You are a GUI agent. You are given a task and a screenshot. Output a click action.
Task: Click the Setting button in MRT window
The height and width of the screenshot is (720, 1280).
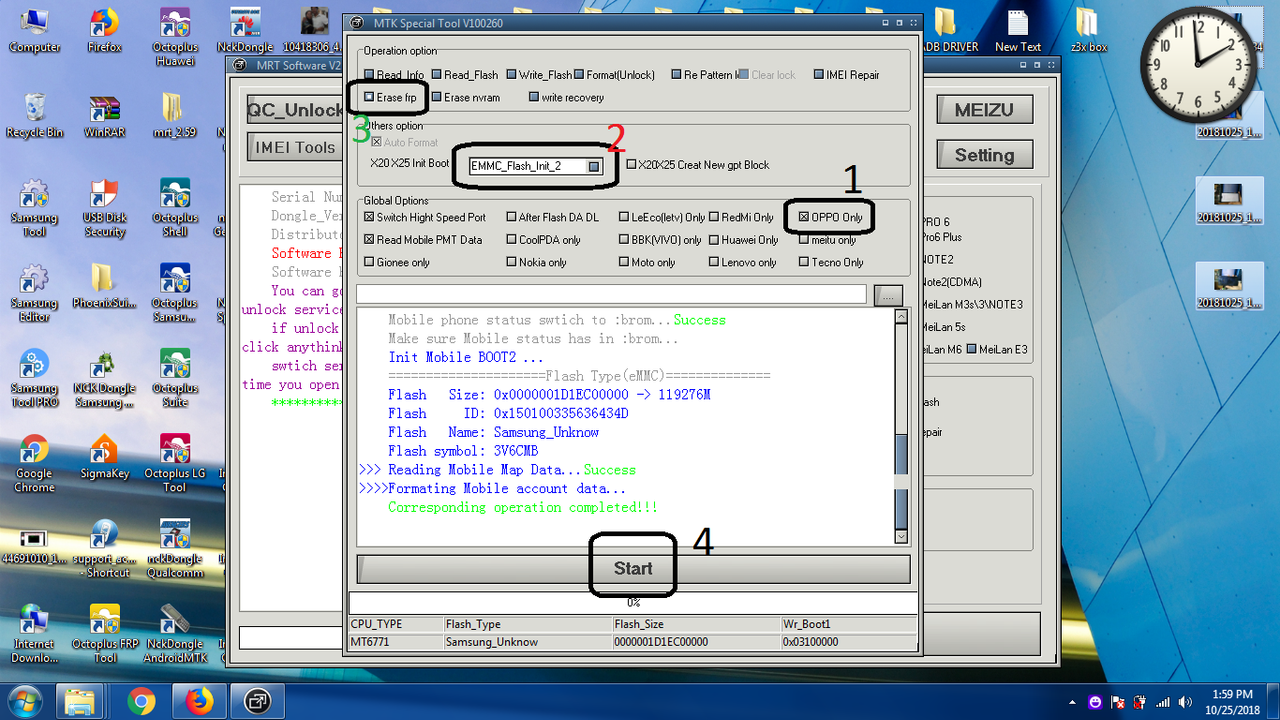click(x=984, y=155)
